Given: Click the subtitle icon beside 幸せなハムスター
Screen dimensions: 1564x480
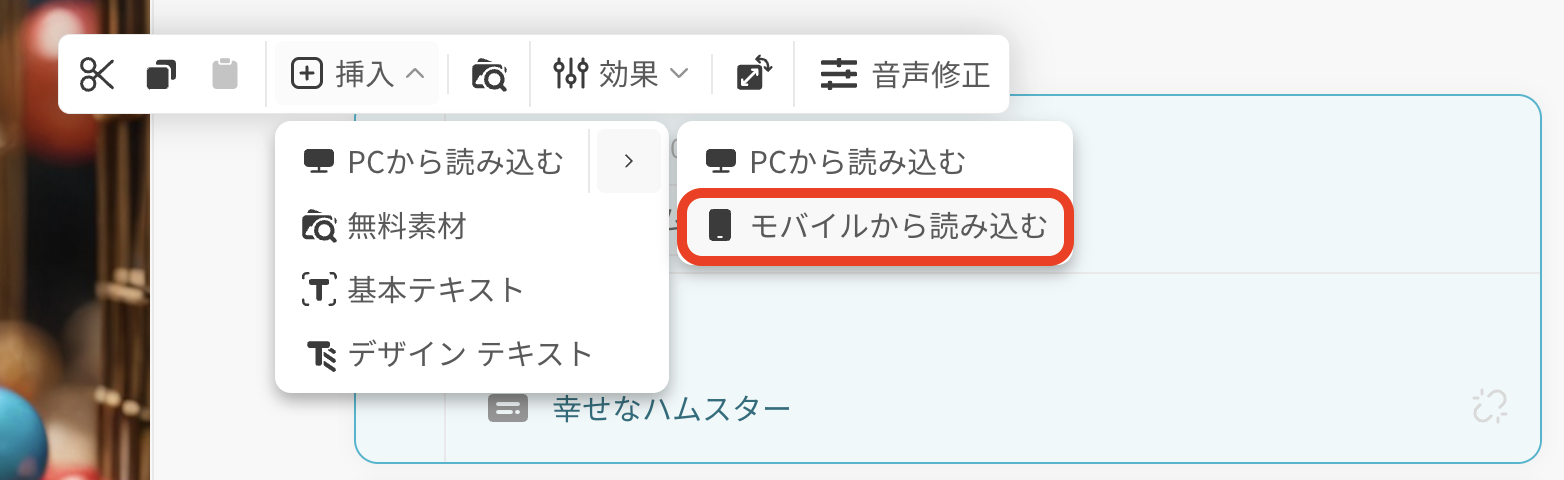Looking at the screenshot, I should coord(507,408).
